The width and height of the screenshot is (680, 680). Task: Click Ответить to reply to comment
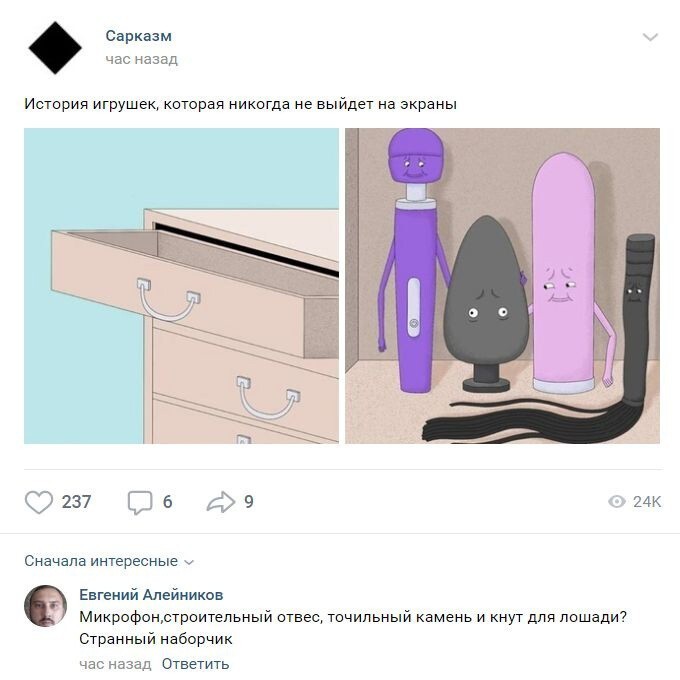click(195, 664)
